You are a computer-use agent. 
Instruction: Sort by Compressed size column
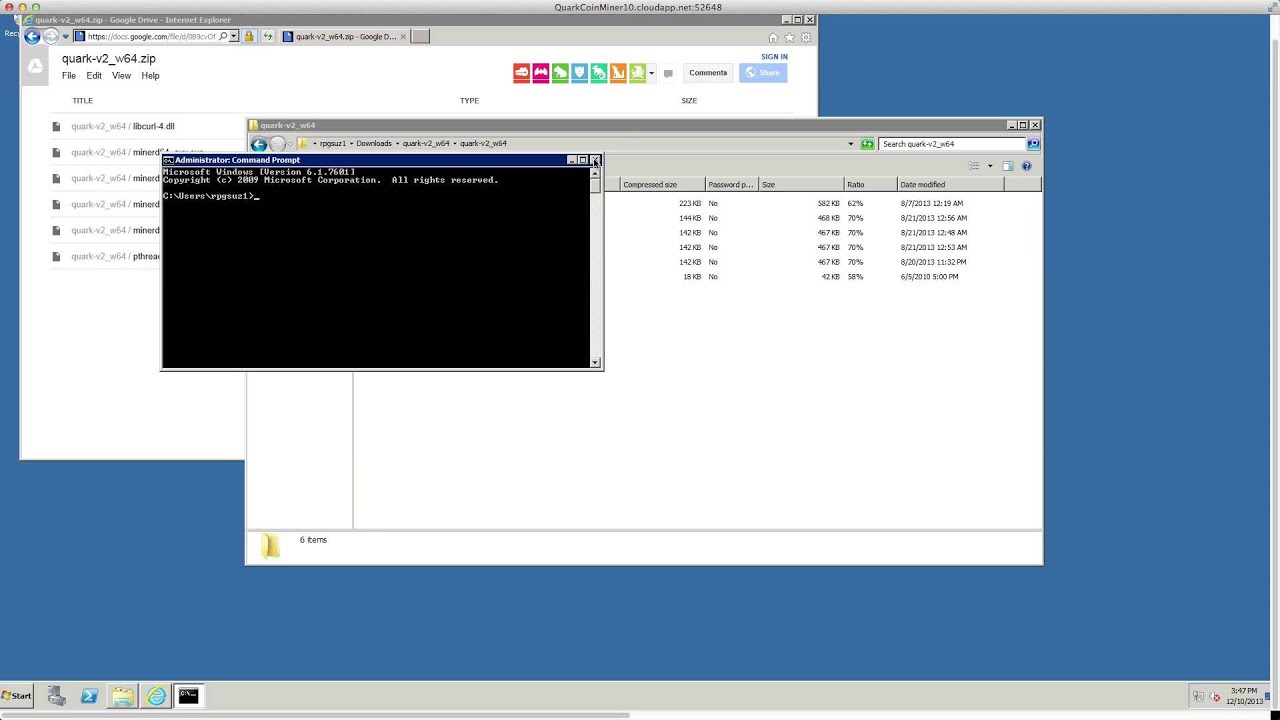point(662,185)
